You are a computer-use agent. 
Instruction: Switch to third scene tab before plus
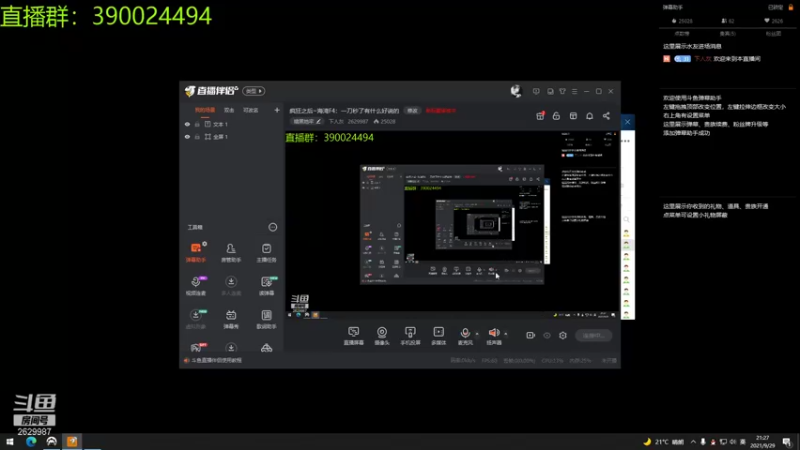(x=251, y=110)
